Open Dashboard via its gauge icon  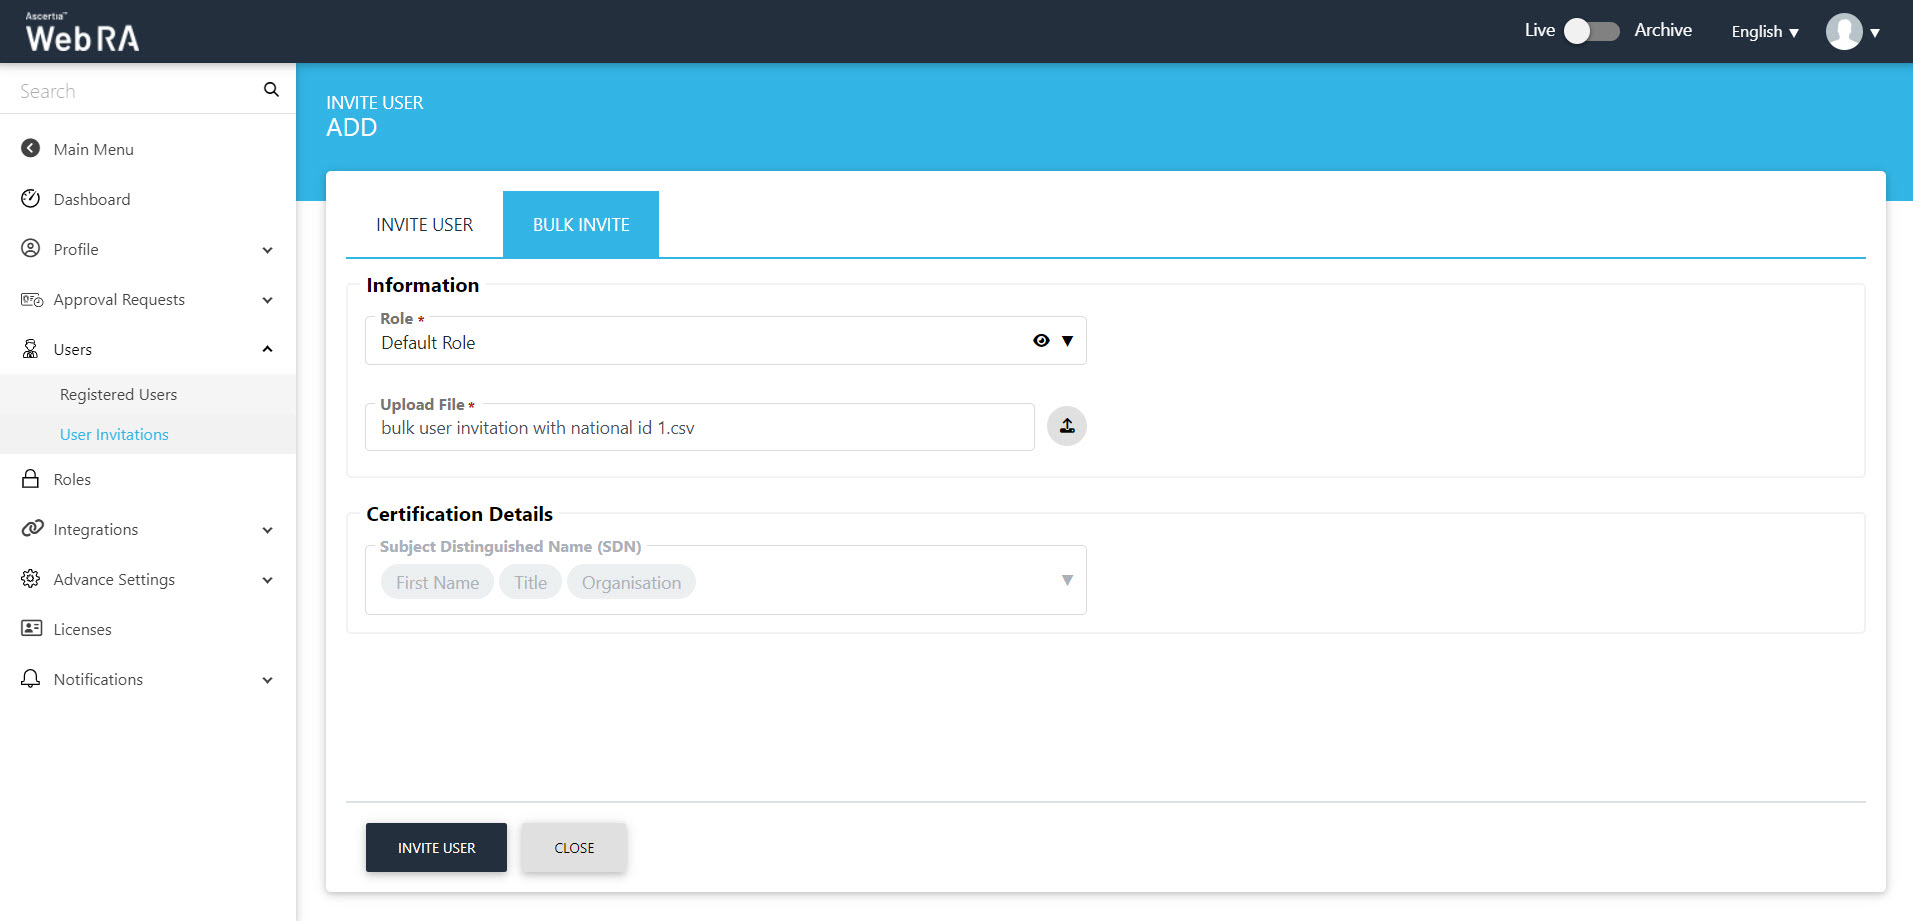pyautogui.click(x=31, y=199)
